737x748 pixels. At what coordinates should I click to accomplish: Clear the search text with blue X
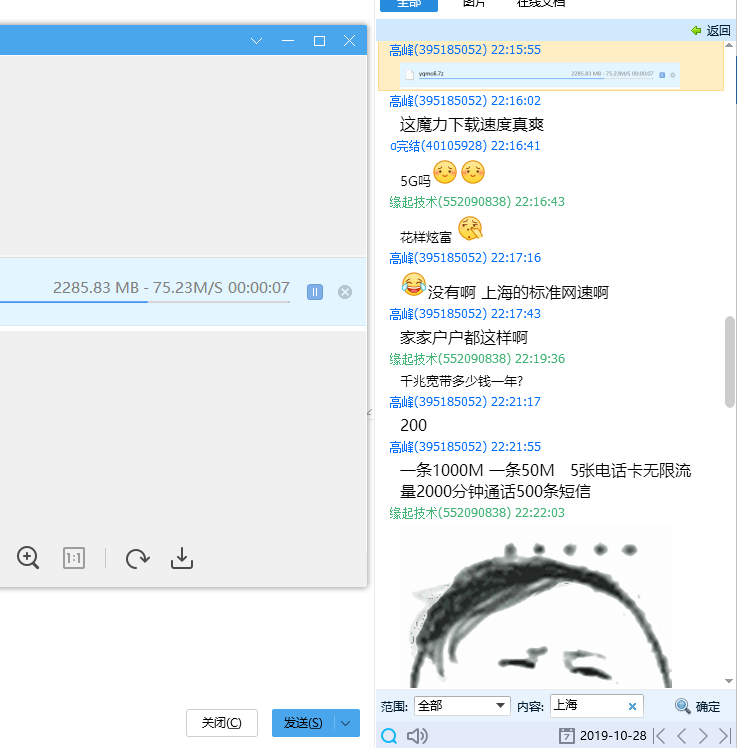pyautogui.click(x=633, y=706)
